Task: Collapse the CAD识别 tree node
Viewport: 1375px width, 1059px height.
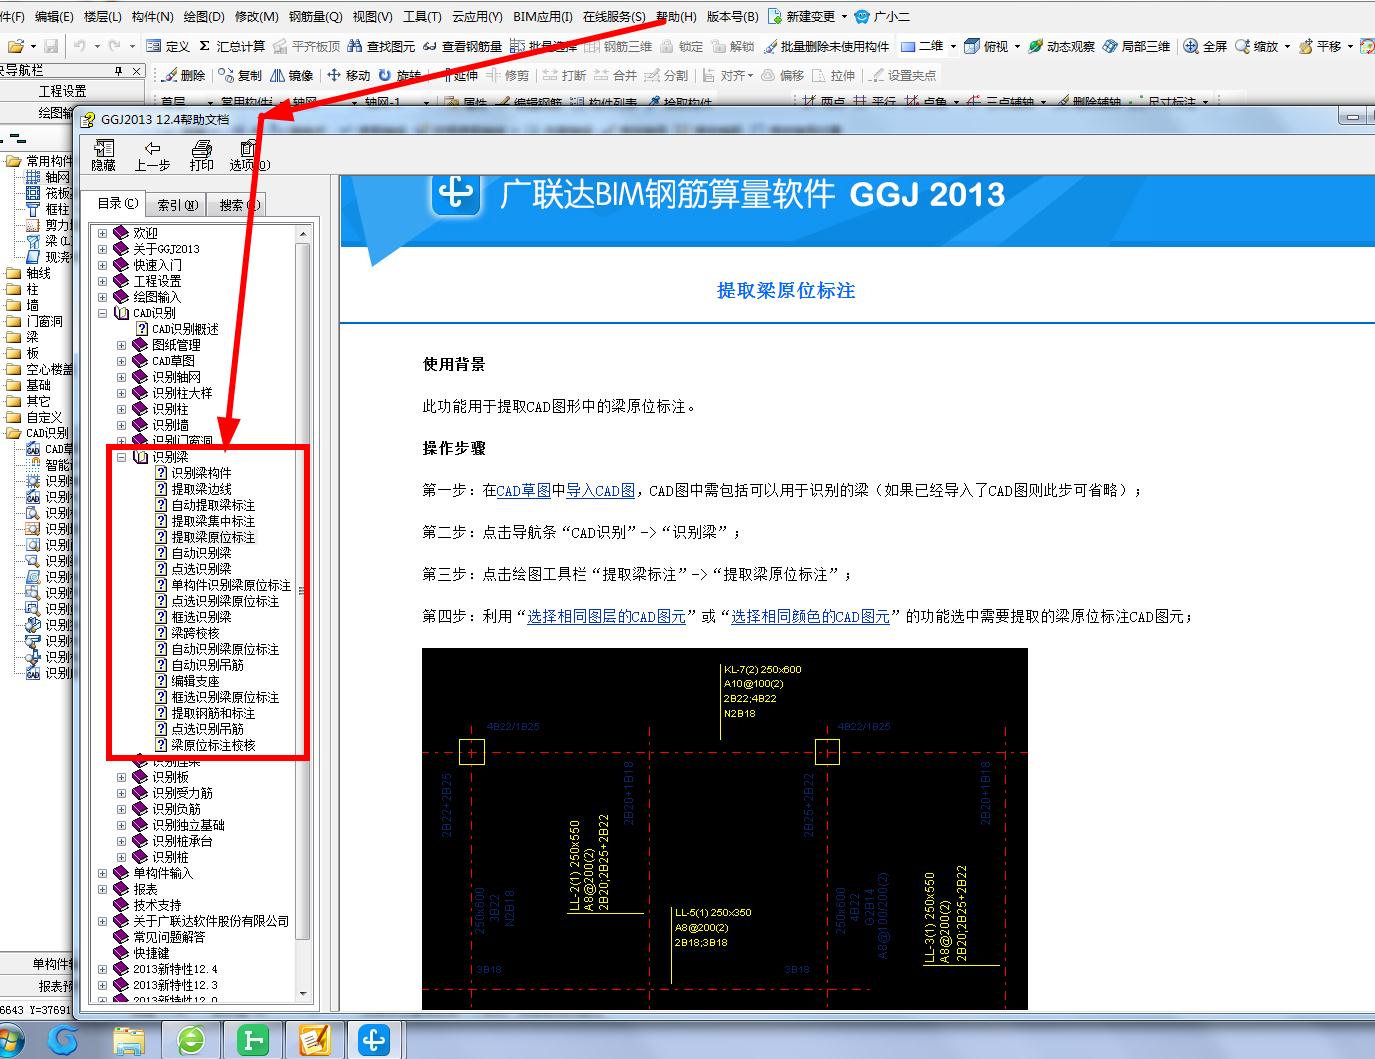Action: (103, 313)
